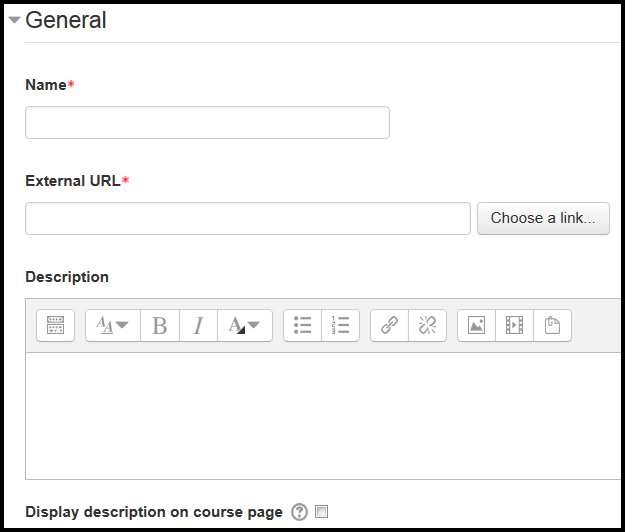Collapse the General section arrow
Screen dimensions: 625x532
15,20
